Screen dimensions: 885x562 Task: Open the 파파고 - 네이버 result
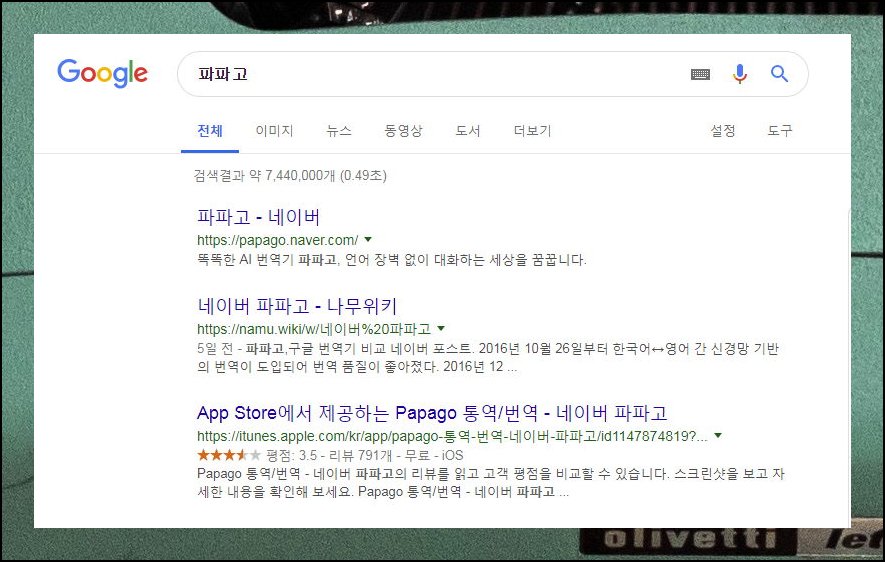pyautogui.click(x=259, y=217)
